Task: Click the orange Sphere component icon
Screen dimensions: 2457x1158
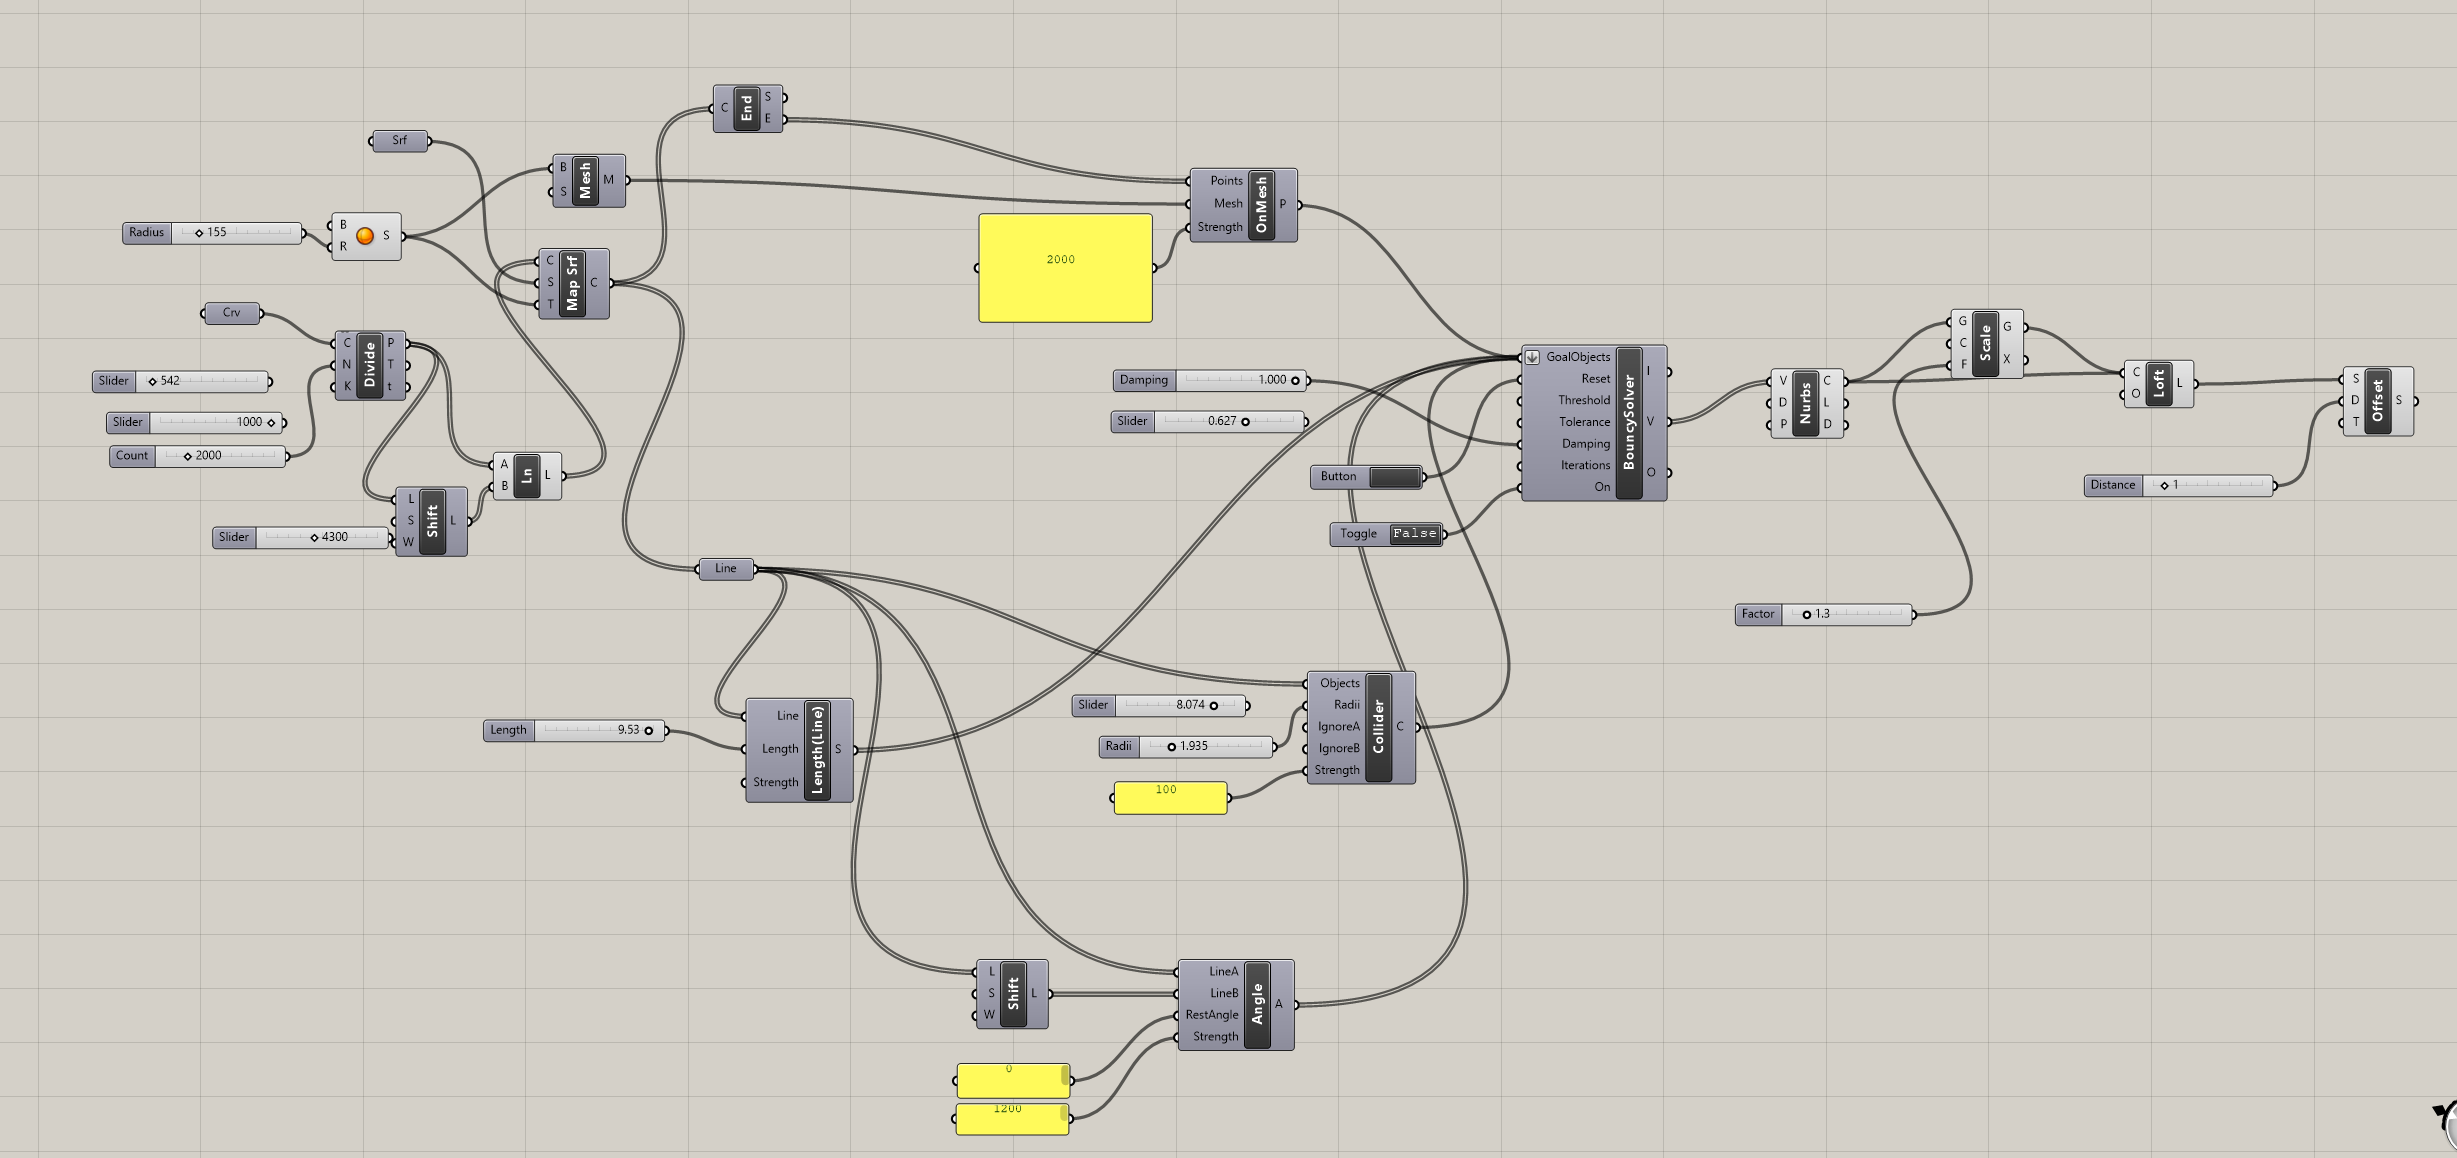Action: click(365, 236)
